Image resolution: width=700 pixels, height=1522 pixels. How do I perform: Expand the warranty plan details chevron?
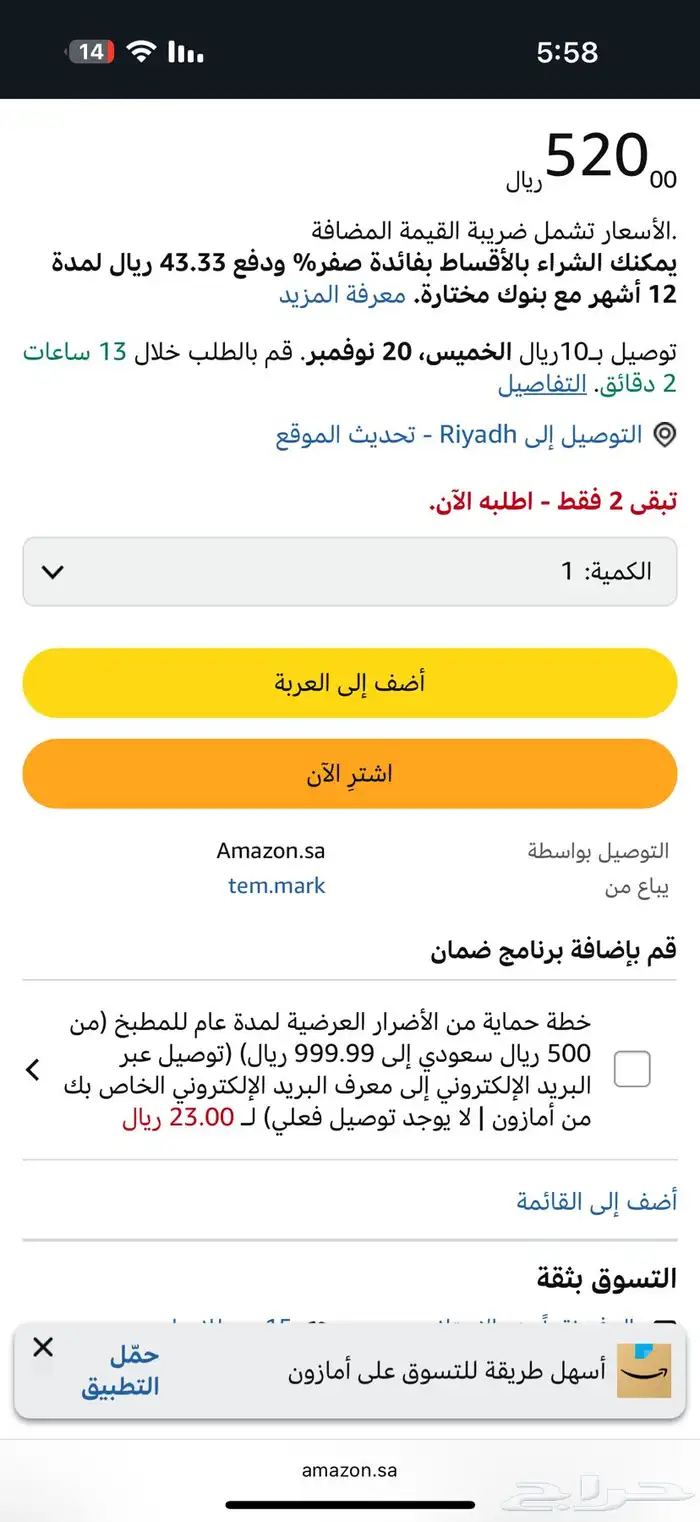pyautogui.click(x=32, y=1069)
